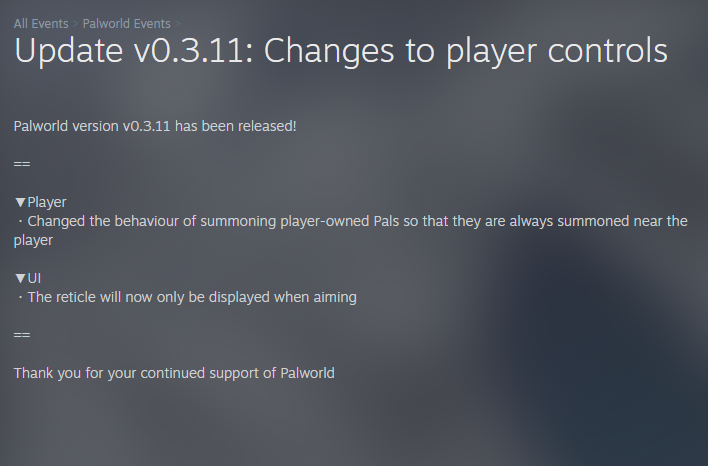Click the bullet before "The reticle"
The image size is (708, 466).
click(x=19, y=297)
